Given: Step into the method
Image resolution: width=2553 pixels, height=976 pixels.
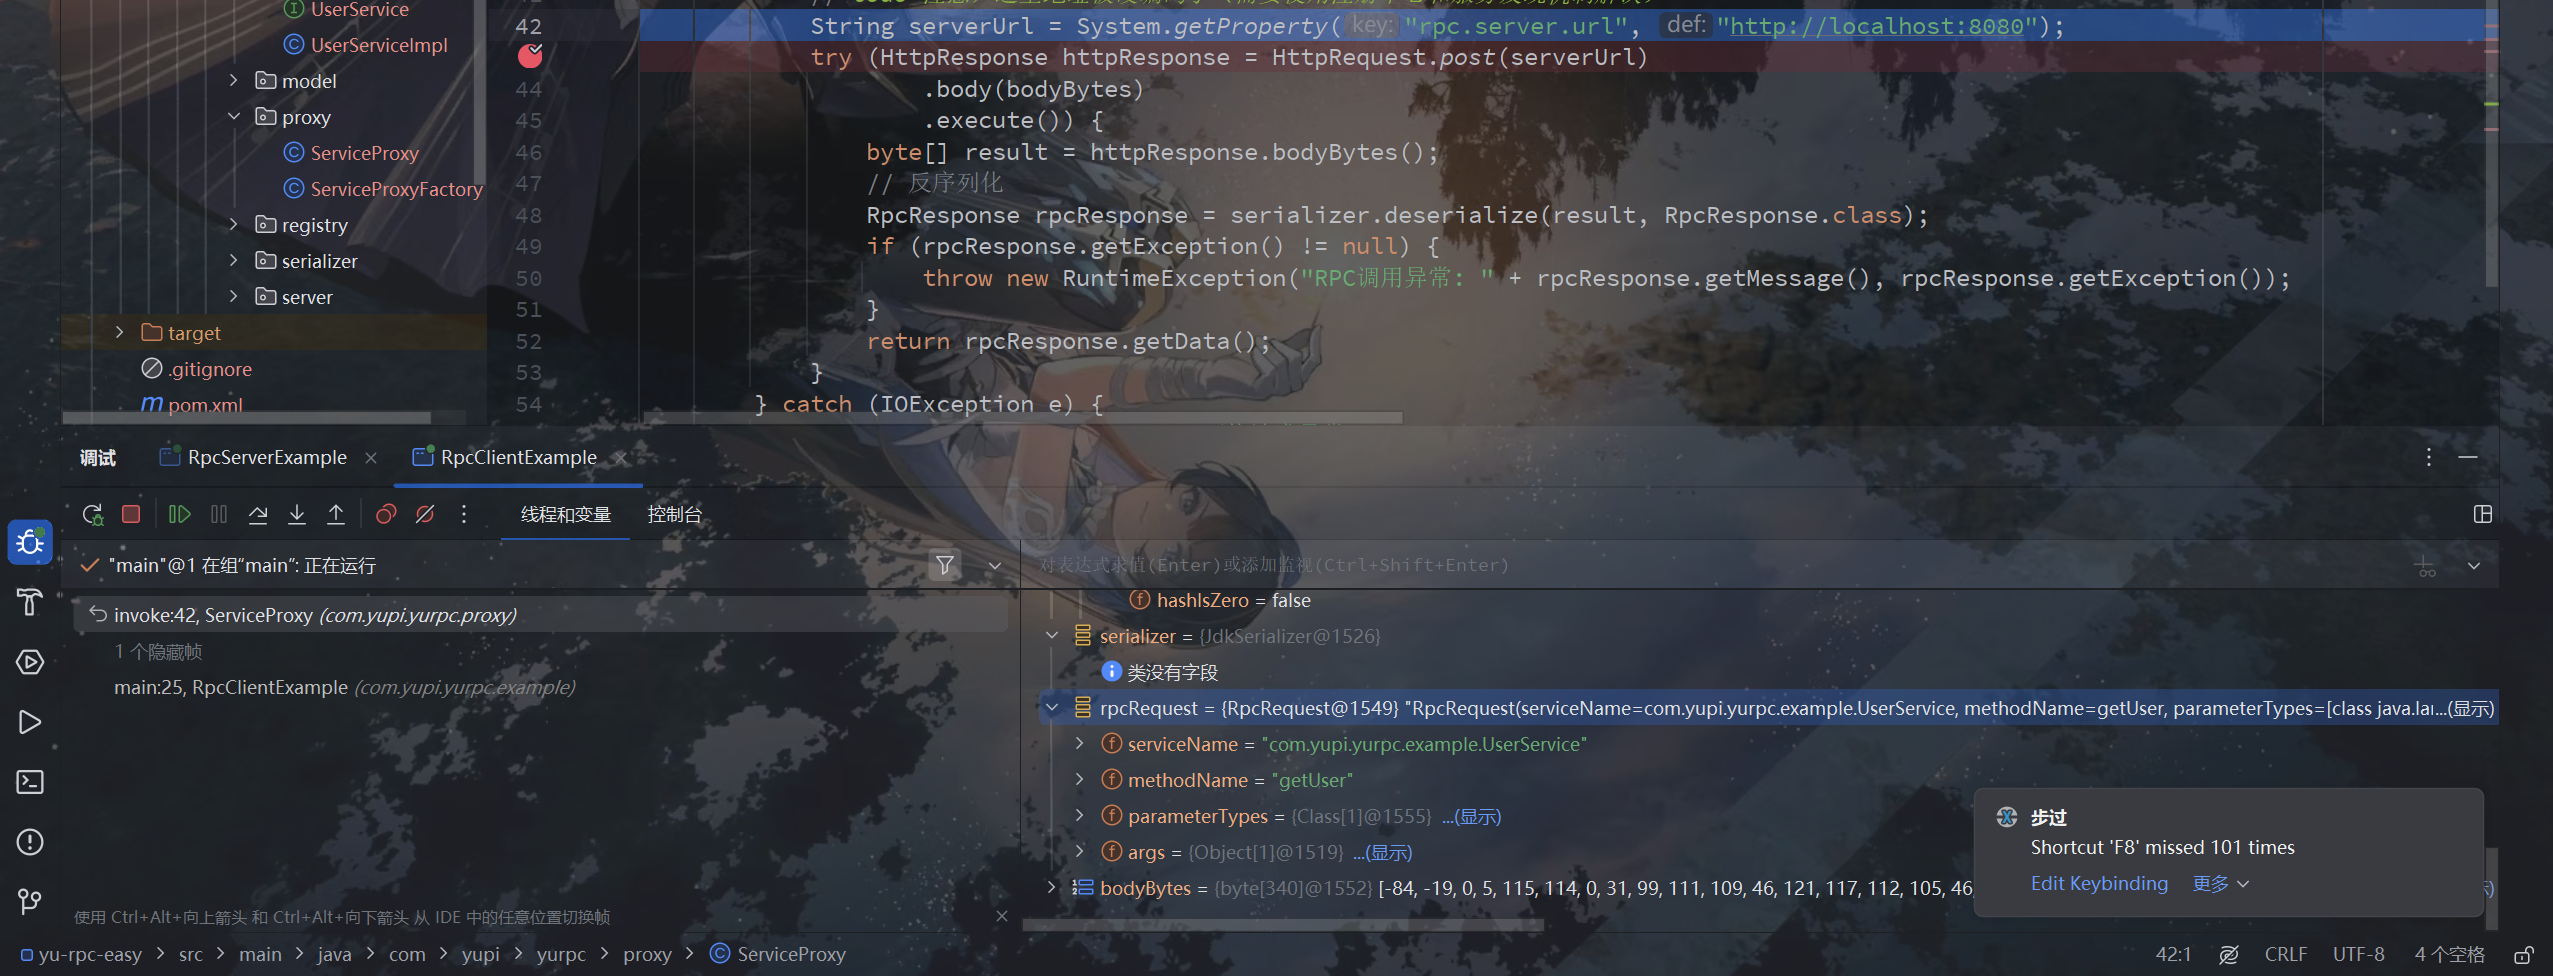Looking at the screenshot, I should tap(297, 514).
